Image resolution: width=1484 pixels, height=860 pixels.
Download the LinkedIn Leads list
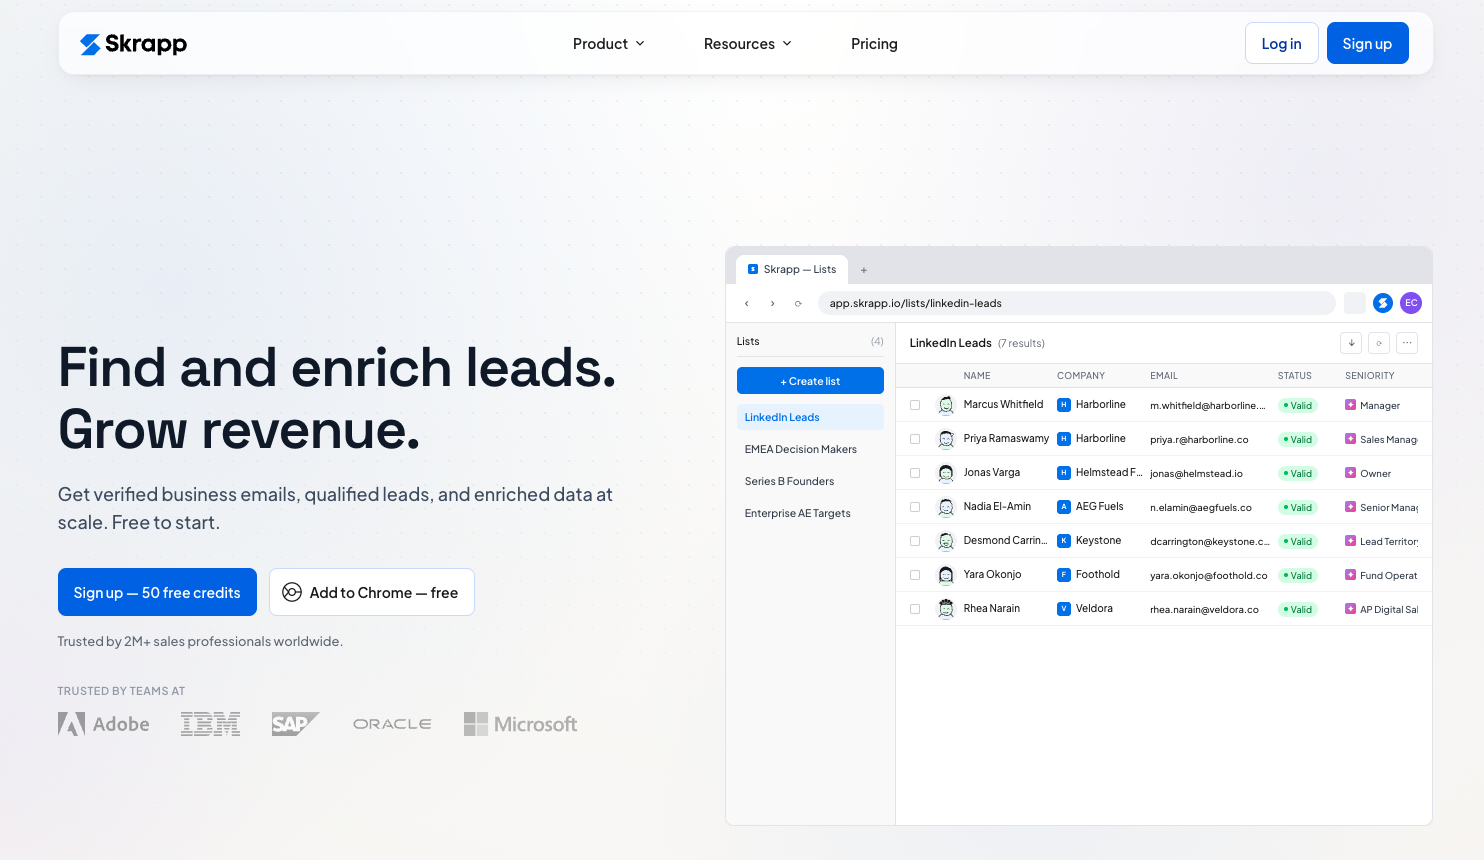[x=1351, y=343]
